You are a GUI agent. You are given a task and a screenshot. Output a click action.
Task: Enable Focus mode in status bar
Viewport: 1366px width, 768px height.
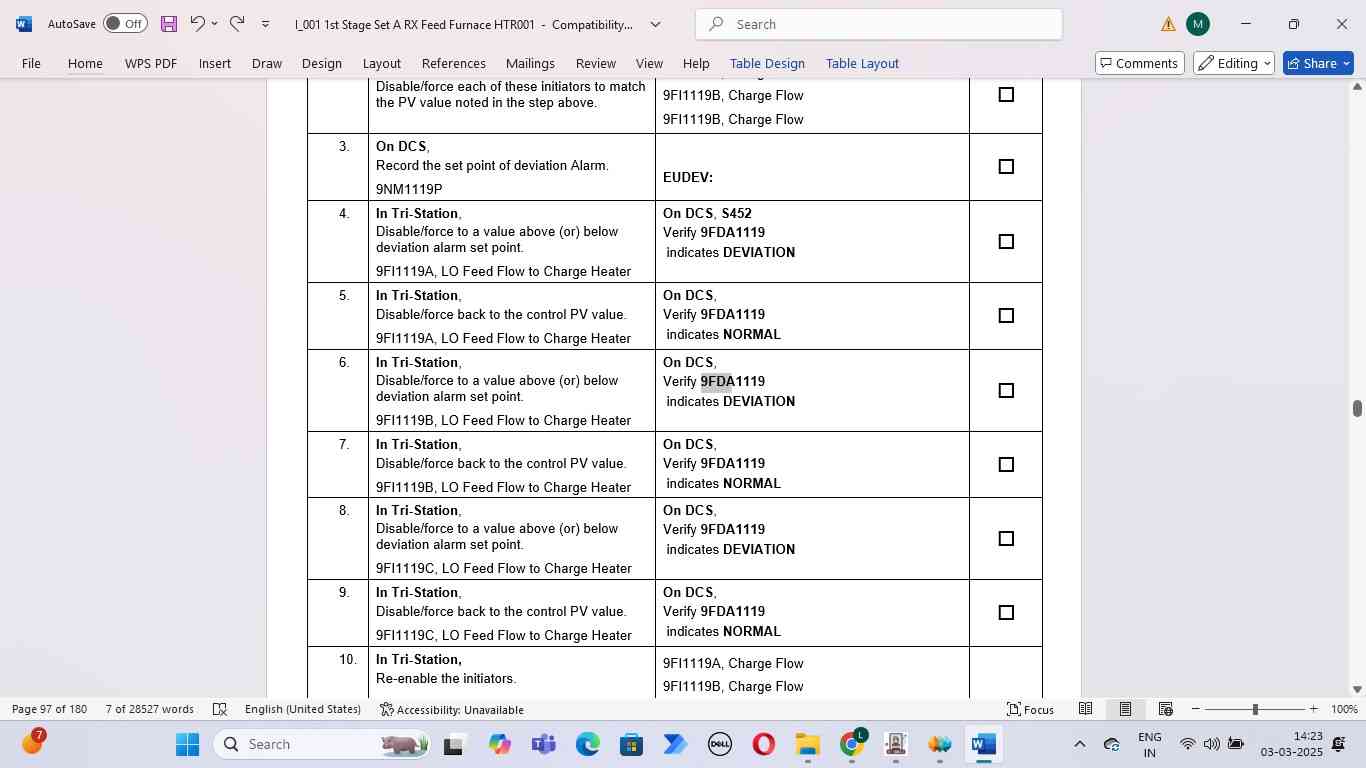[1030, 709]
